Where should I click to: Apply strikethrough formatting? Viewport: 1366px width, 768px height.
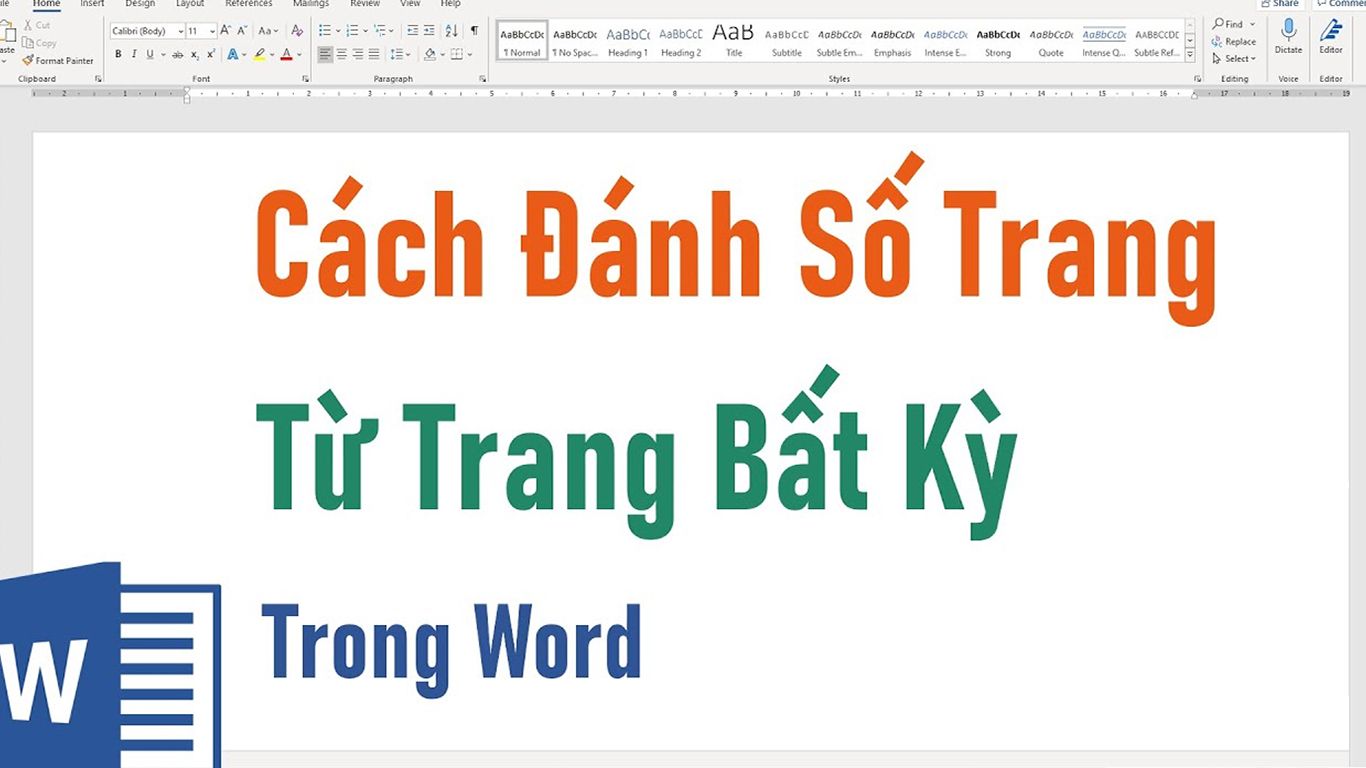tap(177, 54)
